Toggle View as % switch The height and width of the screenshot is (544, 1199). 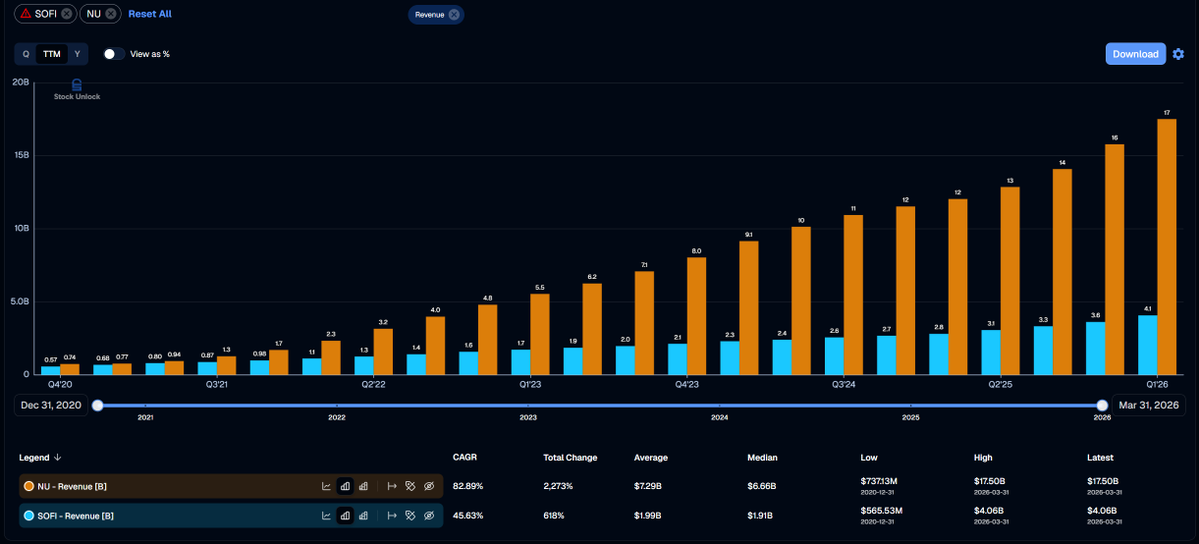pyautogui.click(x=114, y=54)
